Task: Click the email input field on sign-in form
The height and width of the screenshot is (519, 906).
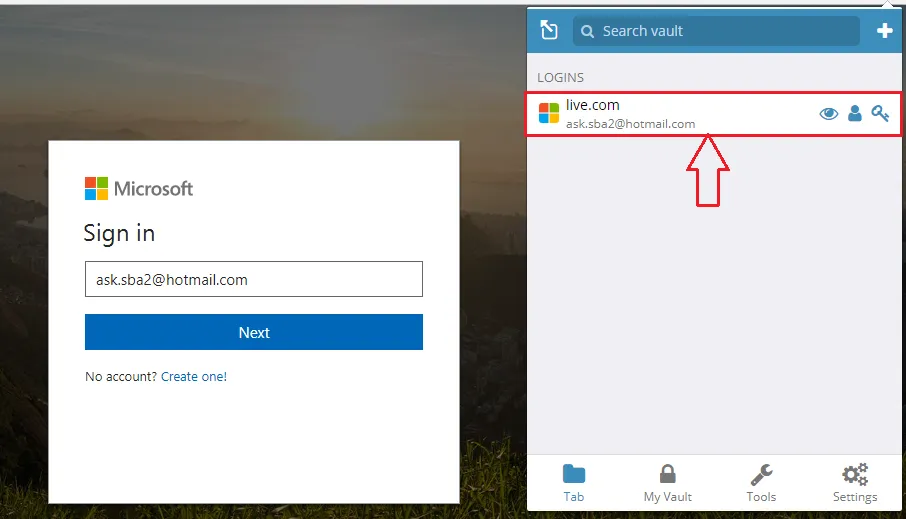Action: tap(254, 279)
